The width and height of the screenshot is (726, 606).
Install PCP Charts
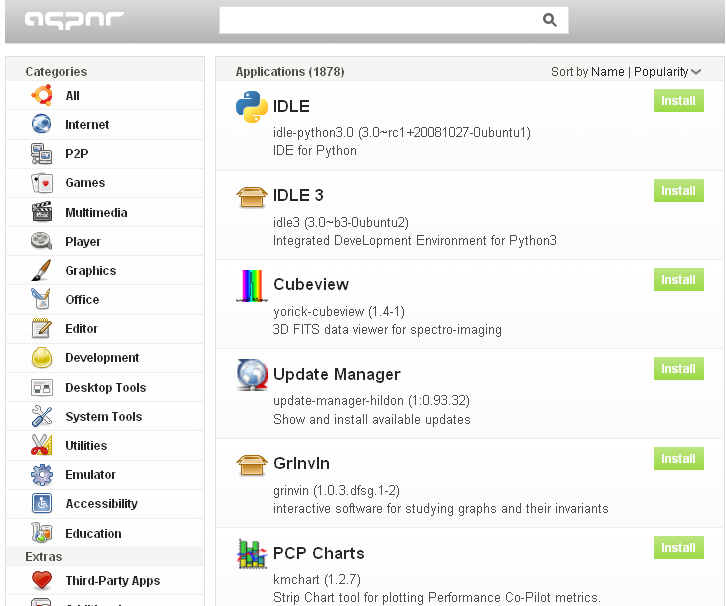(x=679, y=548)
